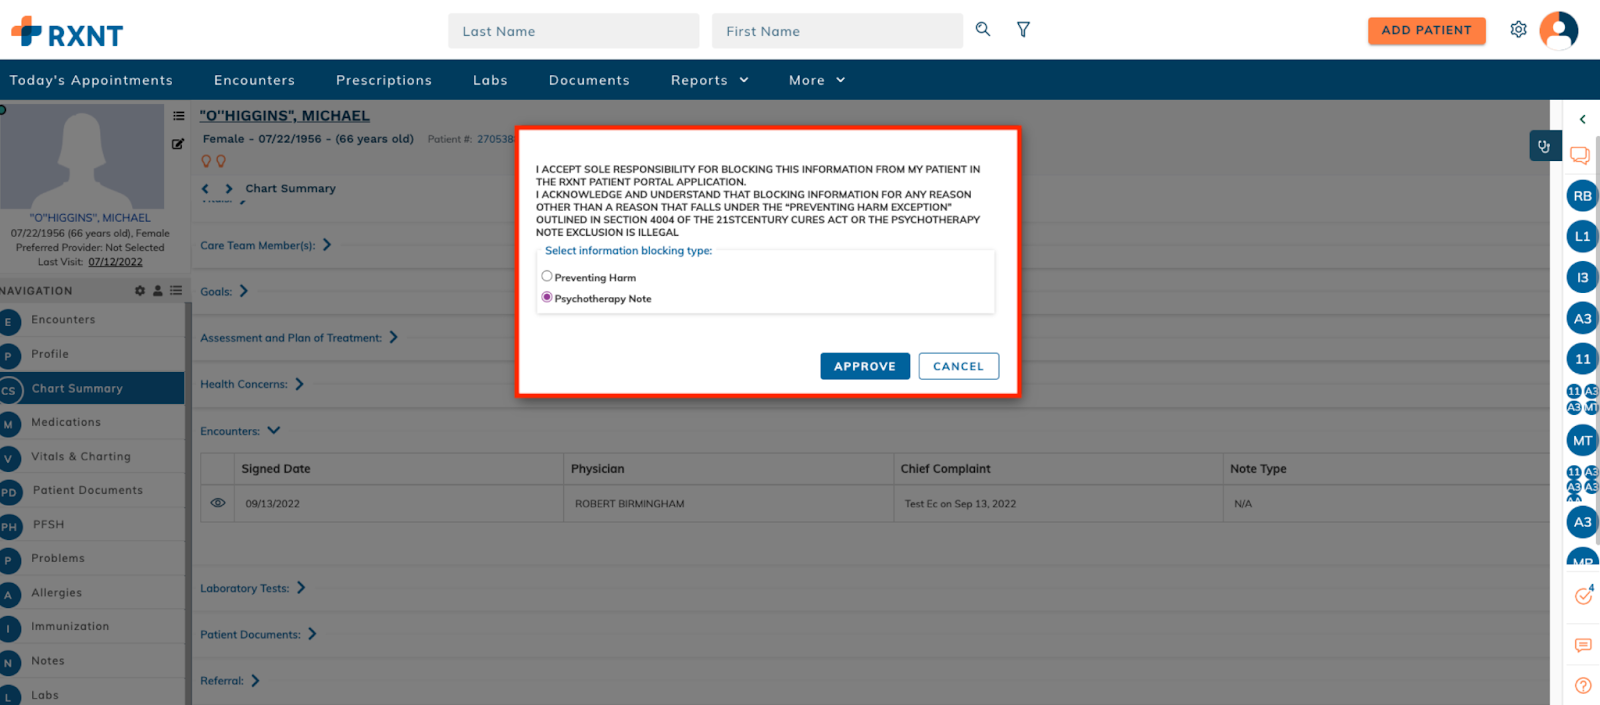The width and height of the screenshot is (1600, 705).
Task: Click the Last Name search field
Action: click(x=573, y=31)
